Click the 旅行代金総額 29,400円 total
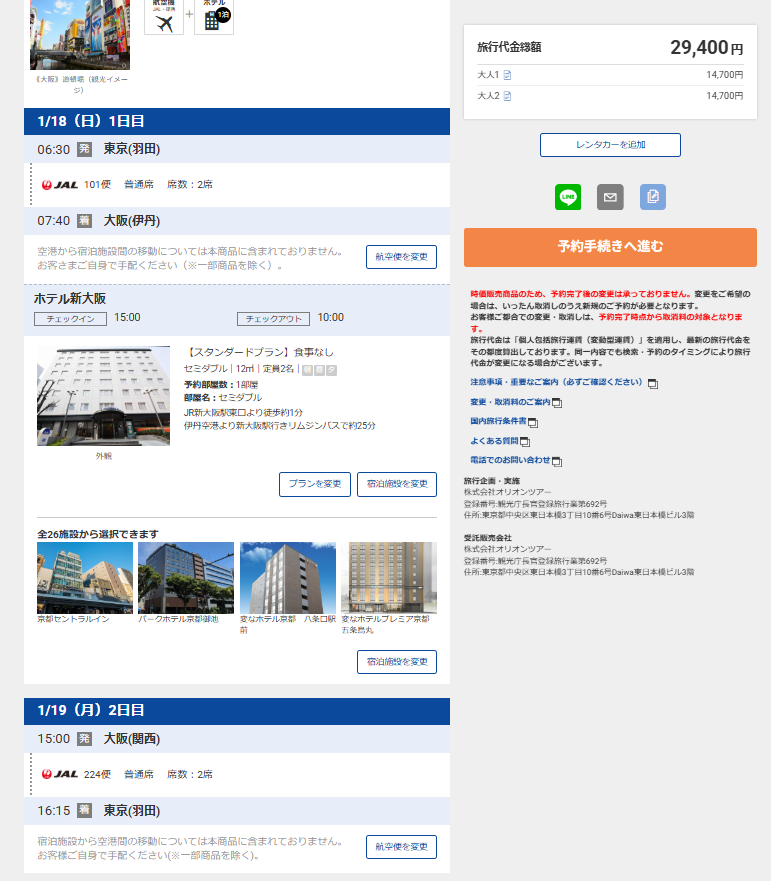 [610, 48]
